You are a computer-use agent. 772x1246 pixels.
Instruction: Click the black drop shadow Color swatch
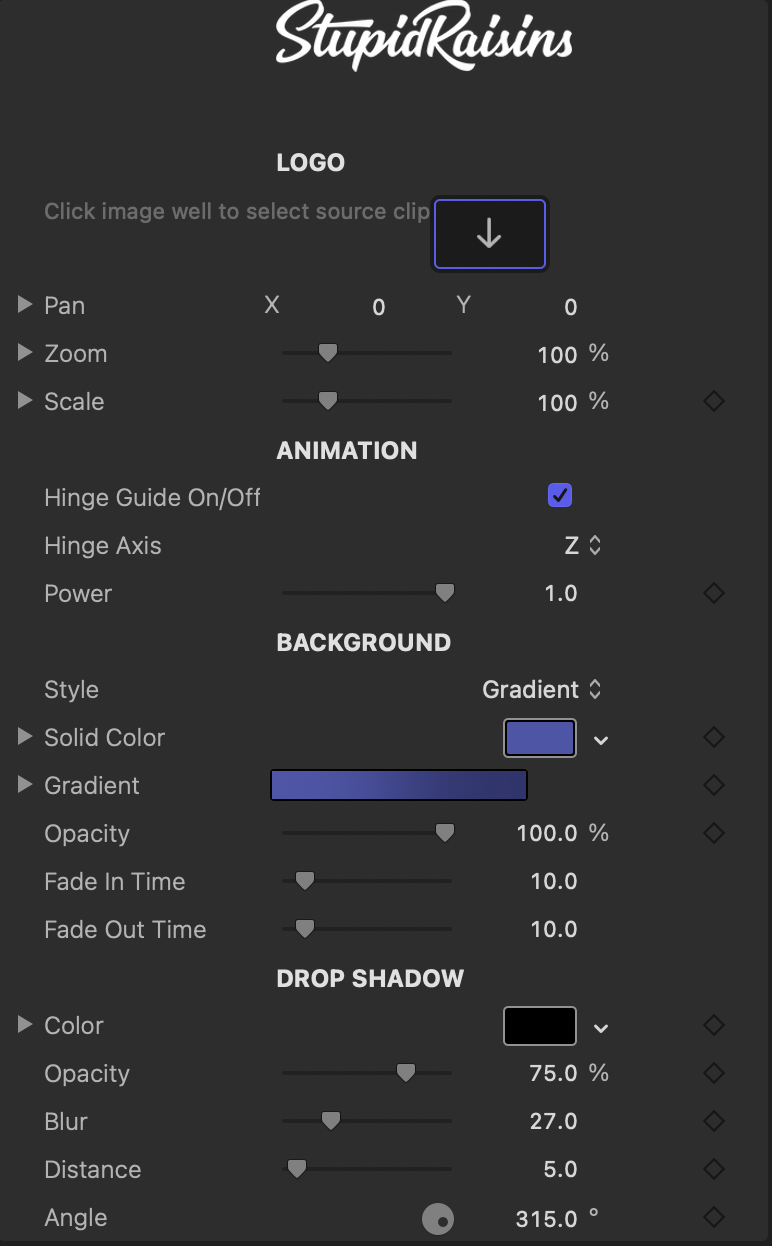540,1026
